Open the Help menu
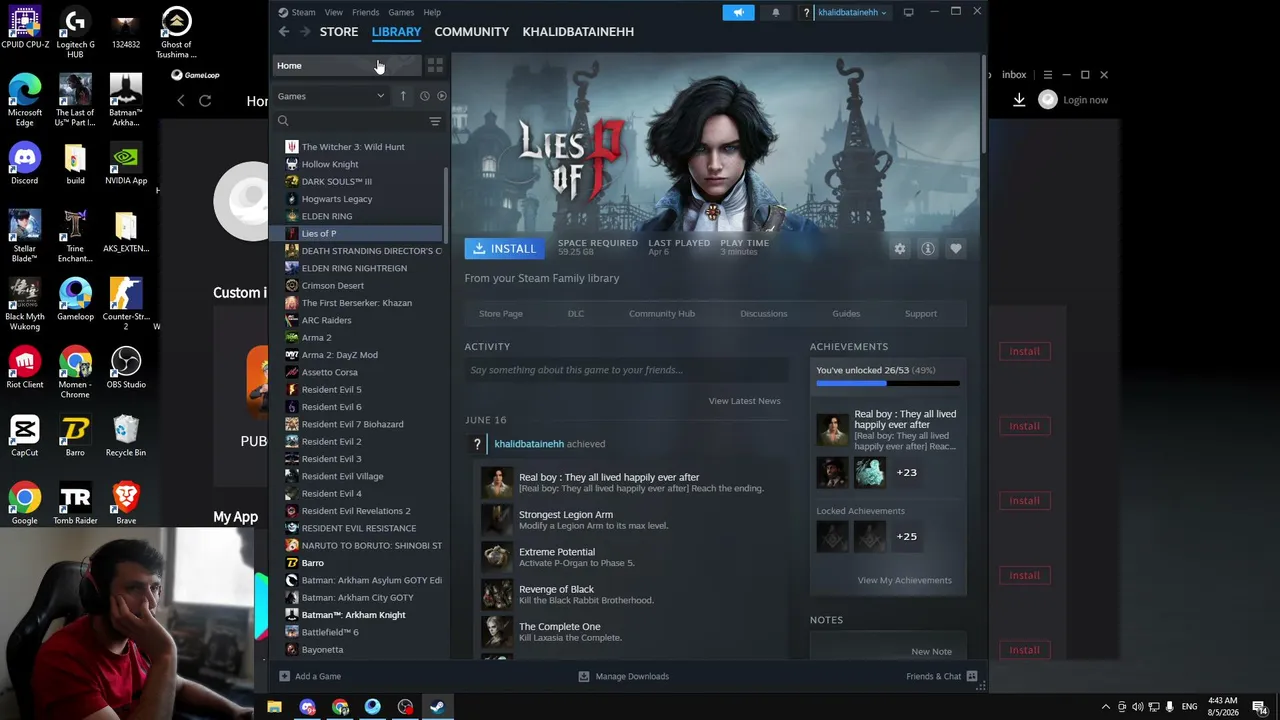The width and height of the screenshot is (1280, 720). click(432, 12)
